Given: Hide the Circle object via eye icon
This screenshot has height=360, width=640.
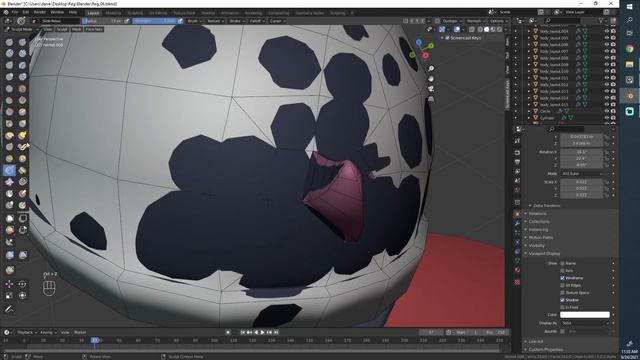Looking at the screenshot, I should pos(607,111).
